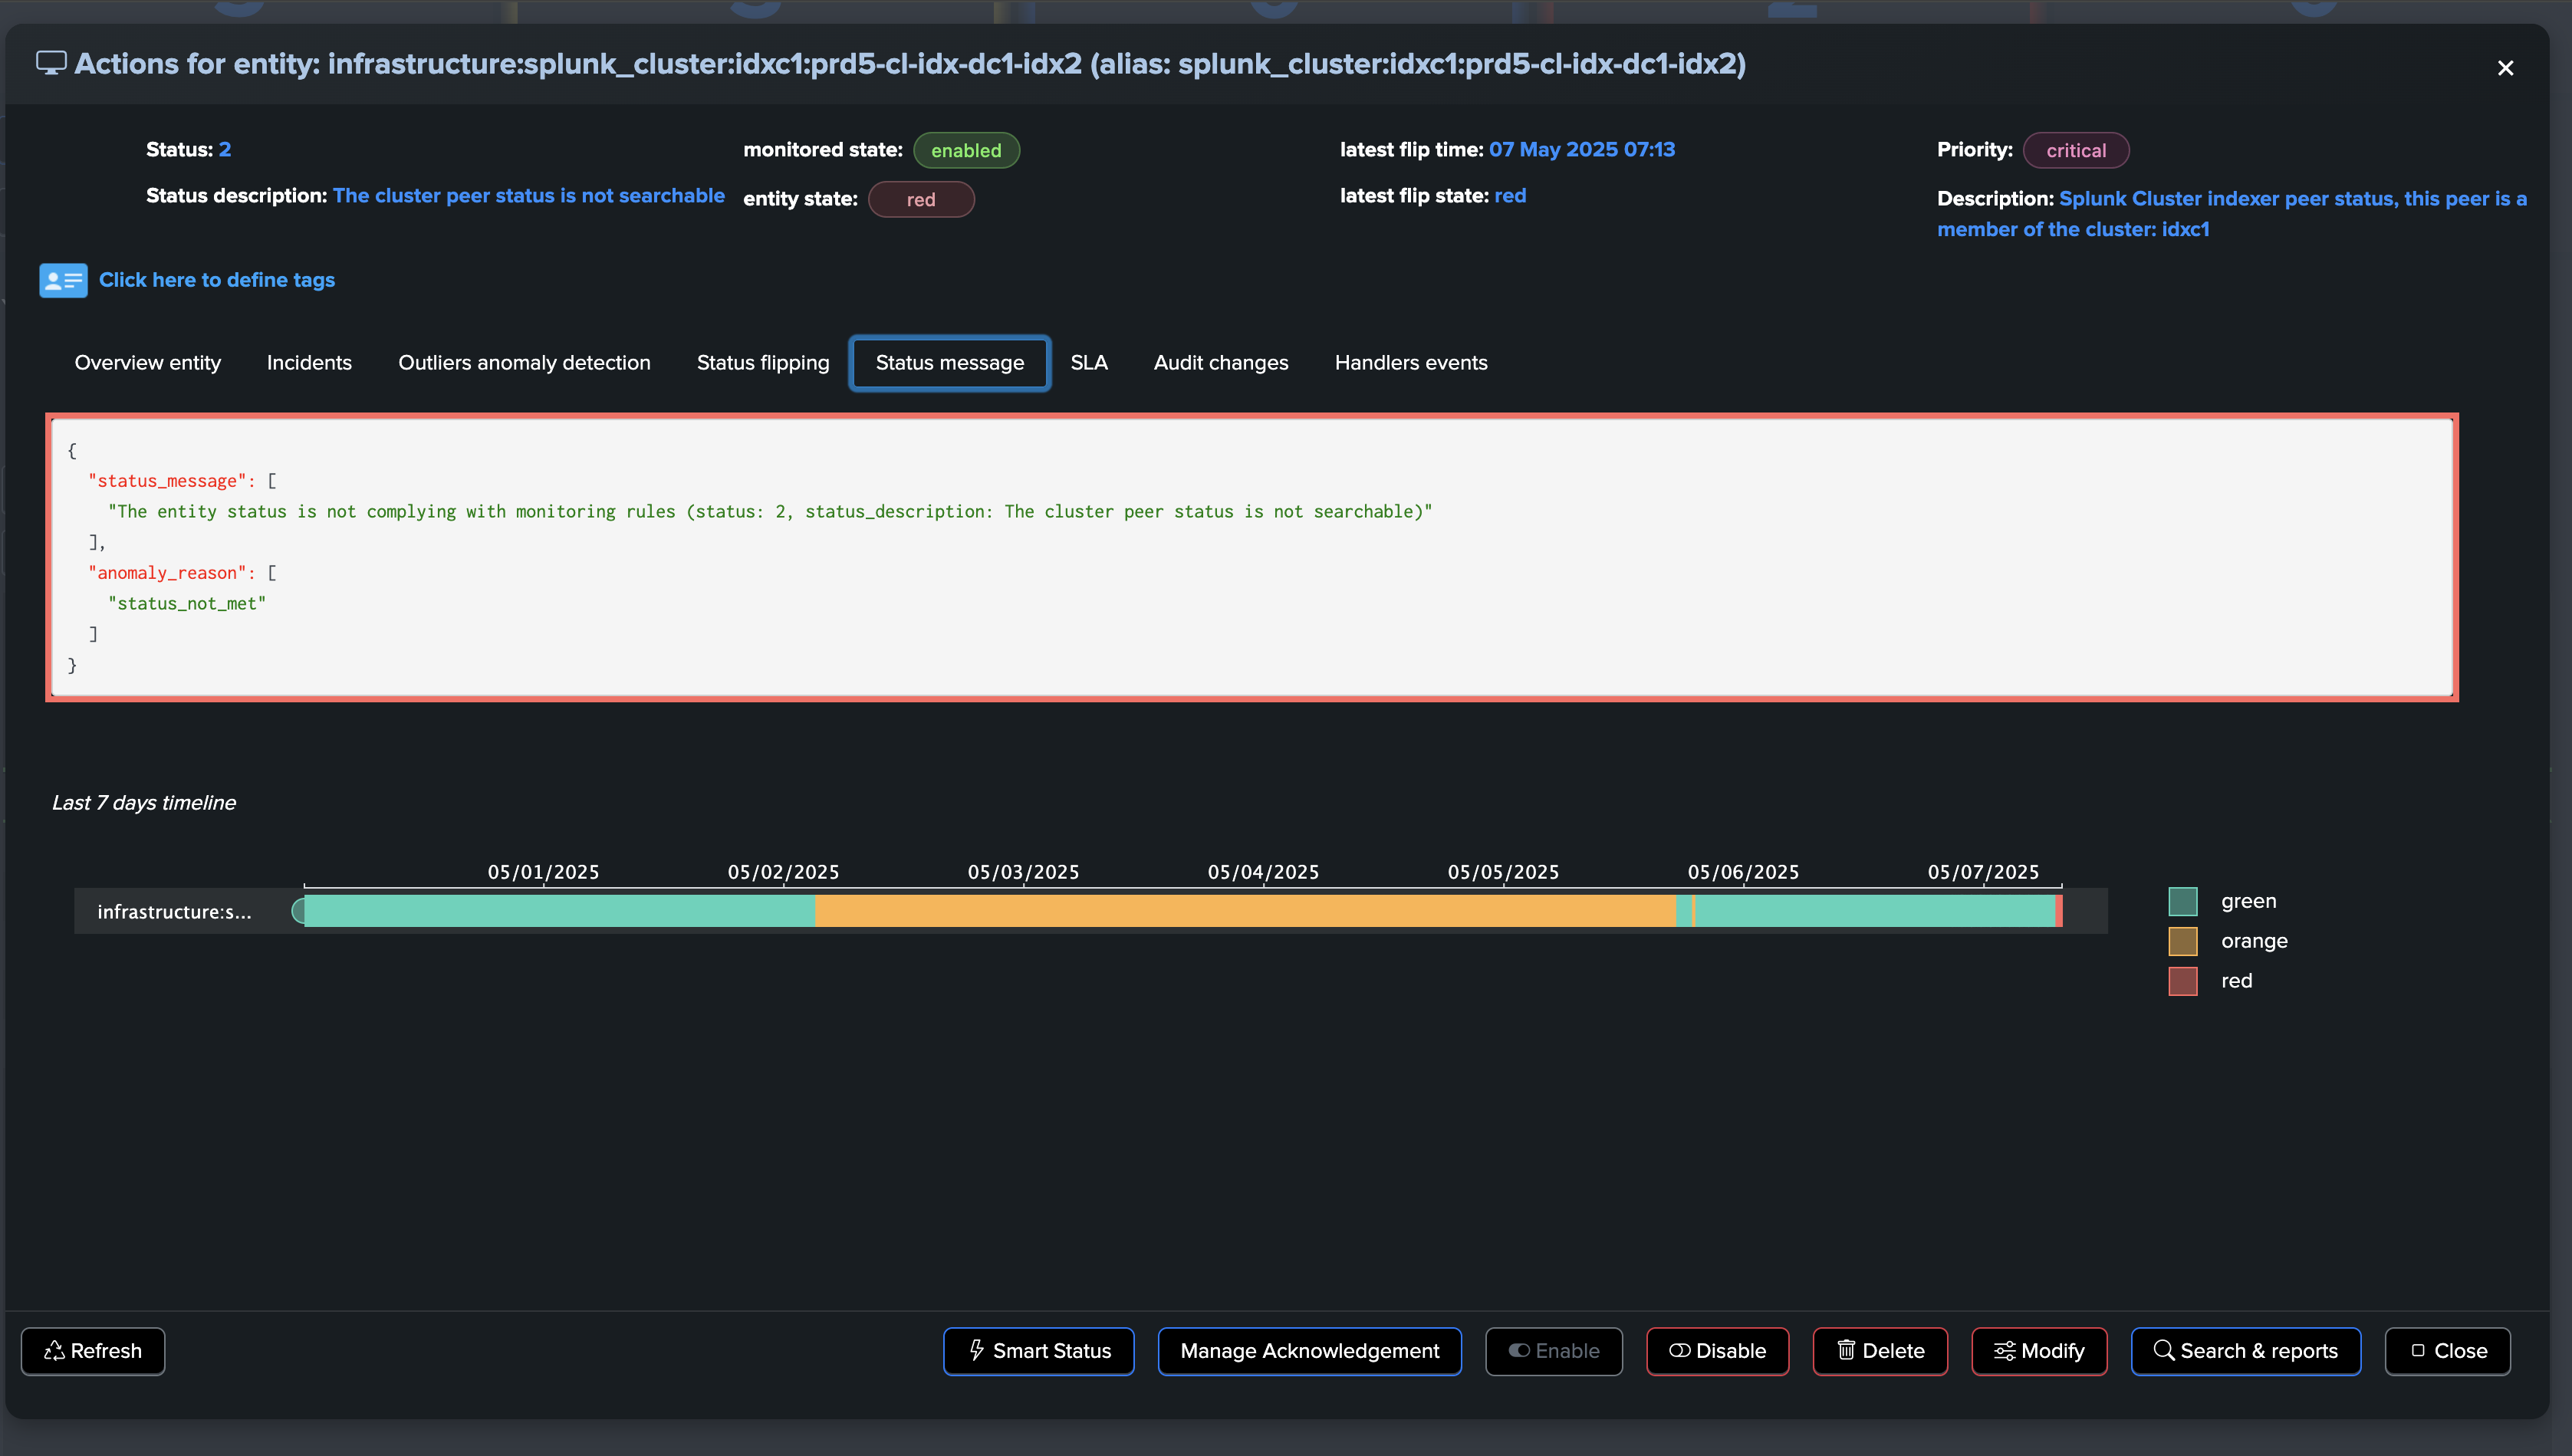
Task: Click the greyed Enable button
Action: [x=1554, y=1351]
